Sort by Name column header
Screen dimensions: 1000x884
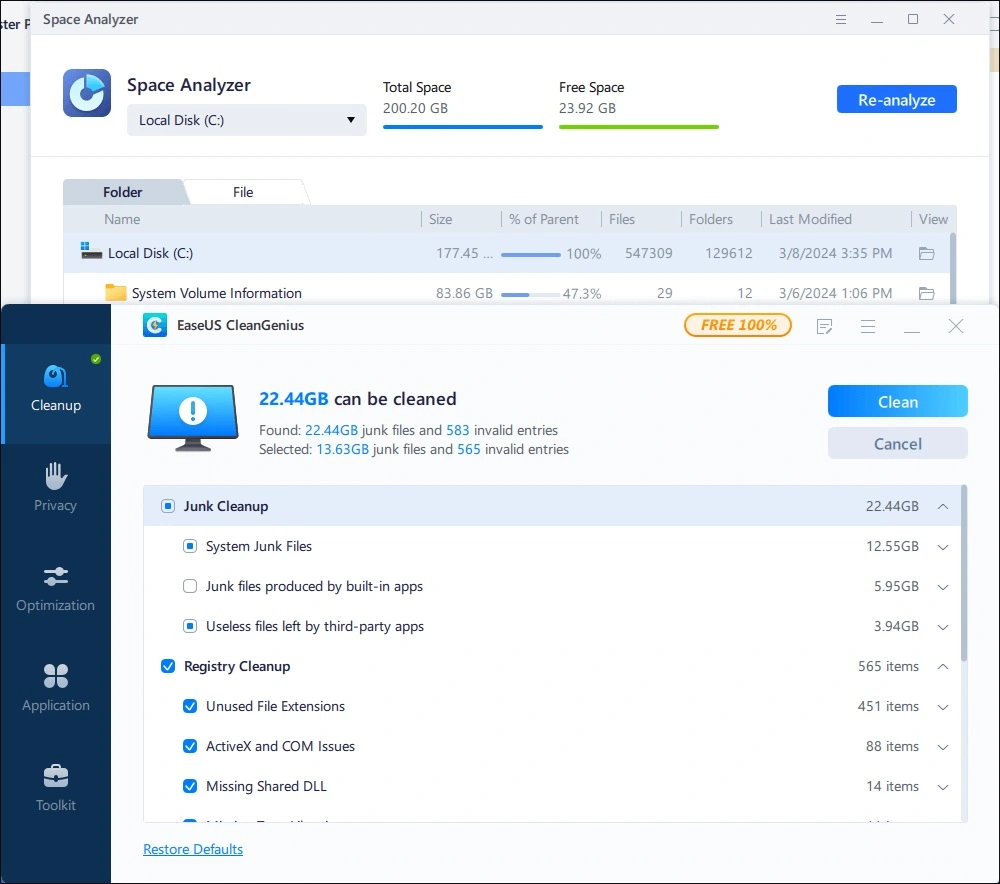tap(122, 219)
